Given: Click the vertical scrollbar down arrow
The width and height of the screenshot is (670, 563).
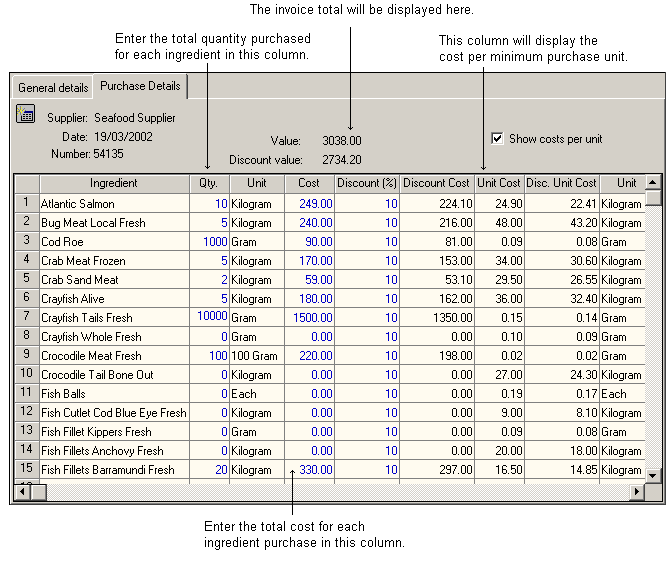Looking at the screenshot, I should point(652,475).
